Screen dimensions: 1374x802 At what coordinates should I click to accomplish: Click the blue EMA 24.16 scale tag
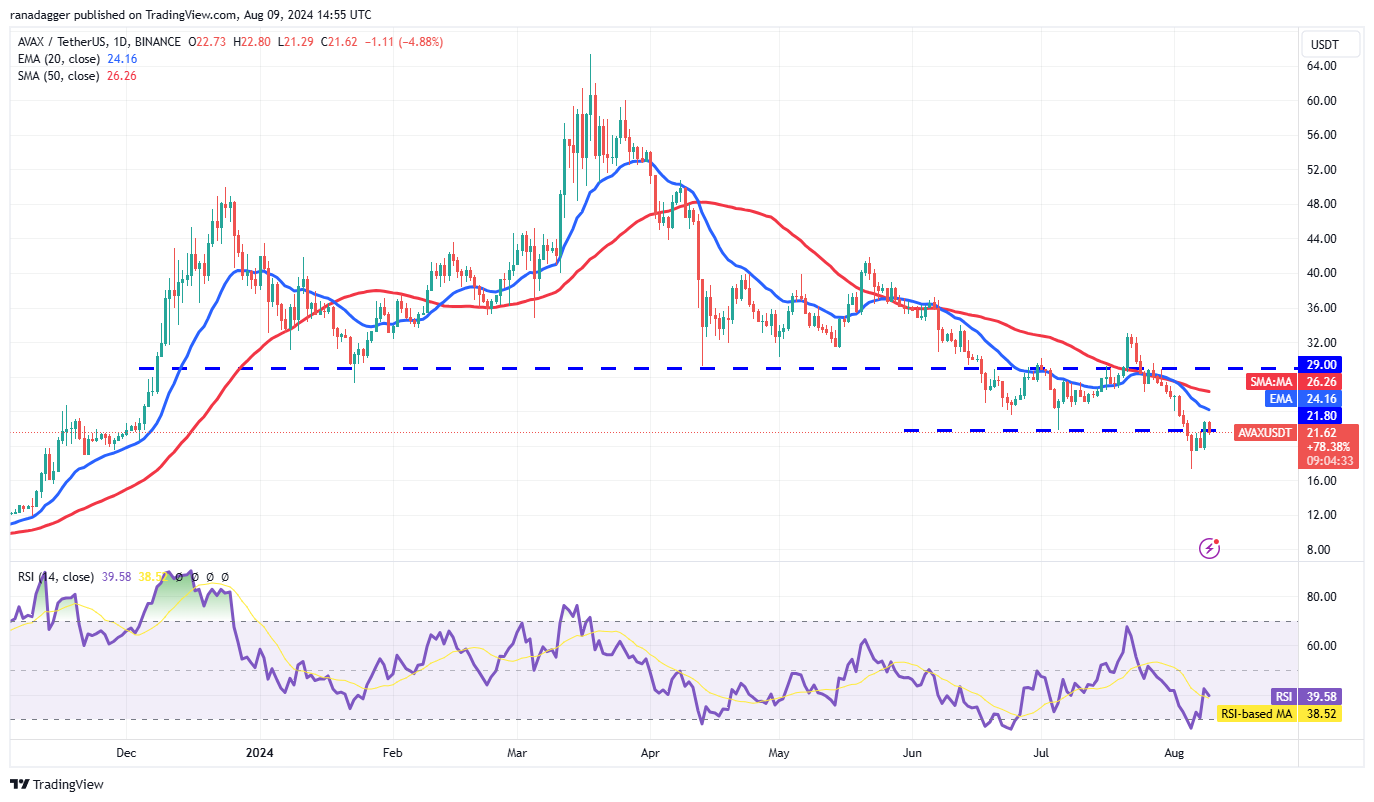pyautogui.click(x=1303, y=398)
